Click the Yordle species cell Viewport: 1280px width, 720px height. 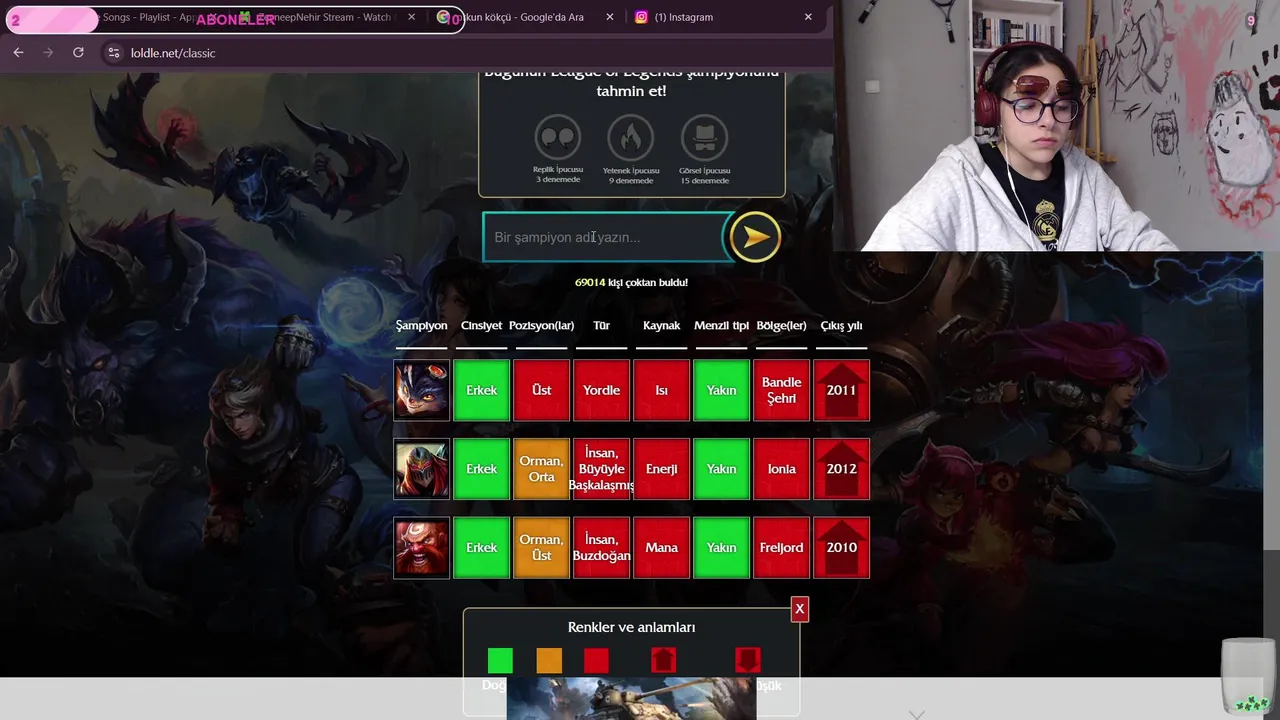601,390
